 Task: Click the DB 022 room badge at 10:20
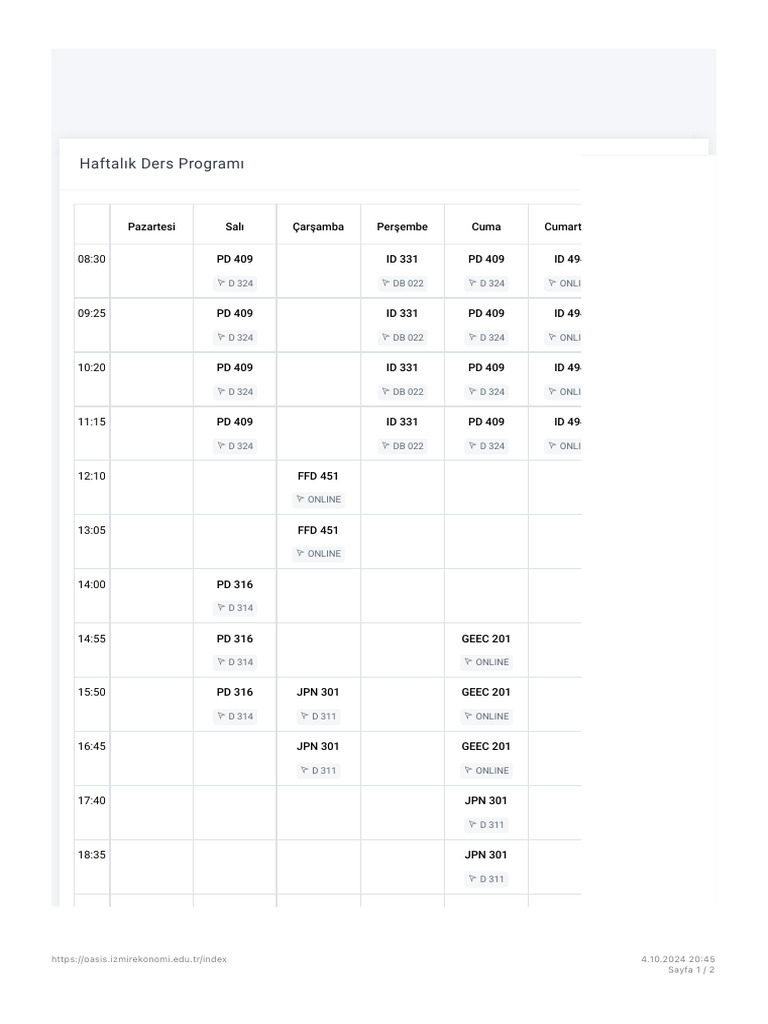click(x=403, y=392)
